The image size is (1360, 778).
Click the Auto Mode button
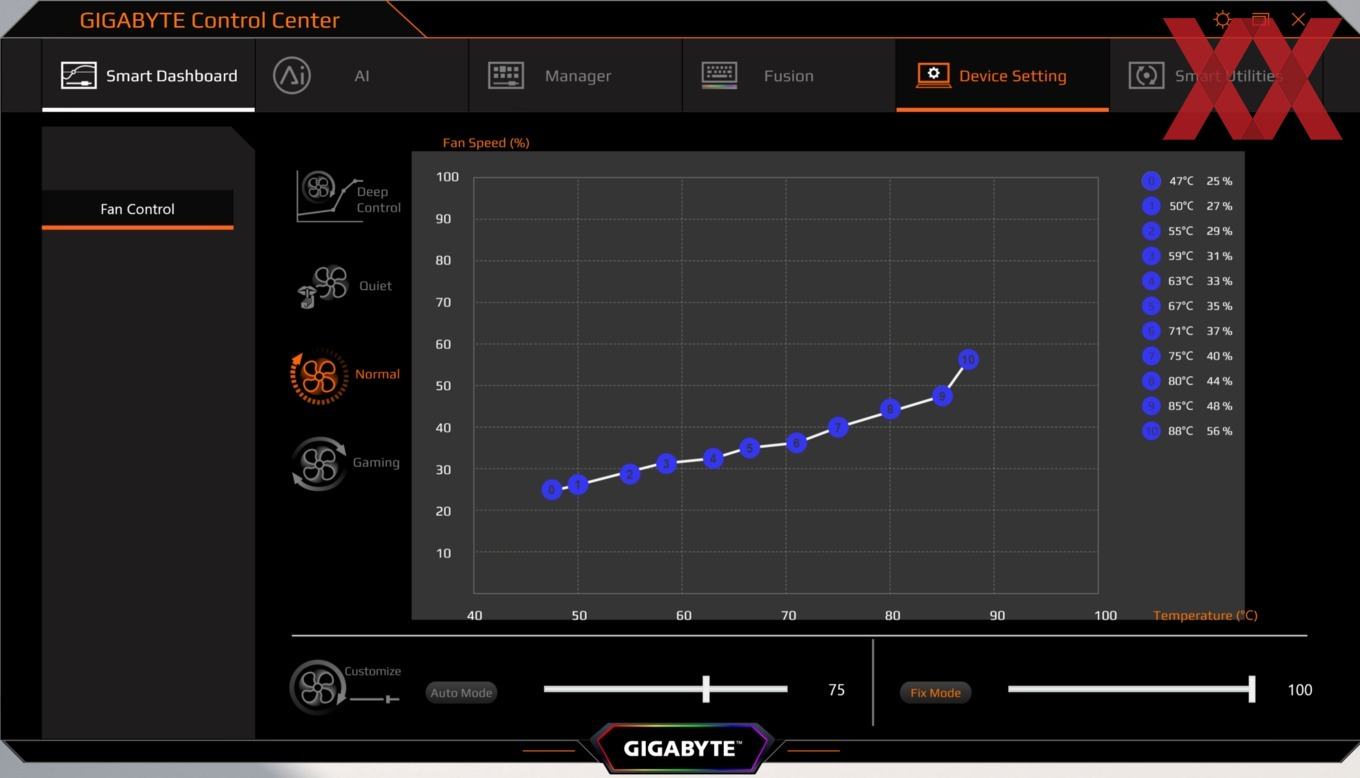click(x=461, y=692)
